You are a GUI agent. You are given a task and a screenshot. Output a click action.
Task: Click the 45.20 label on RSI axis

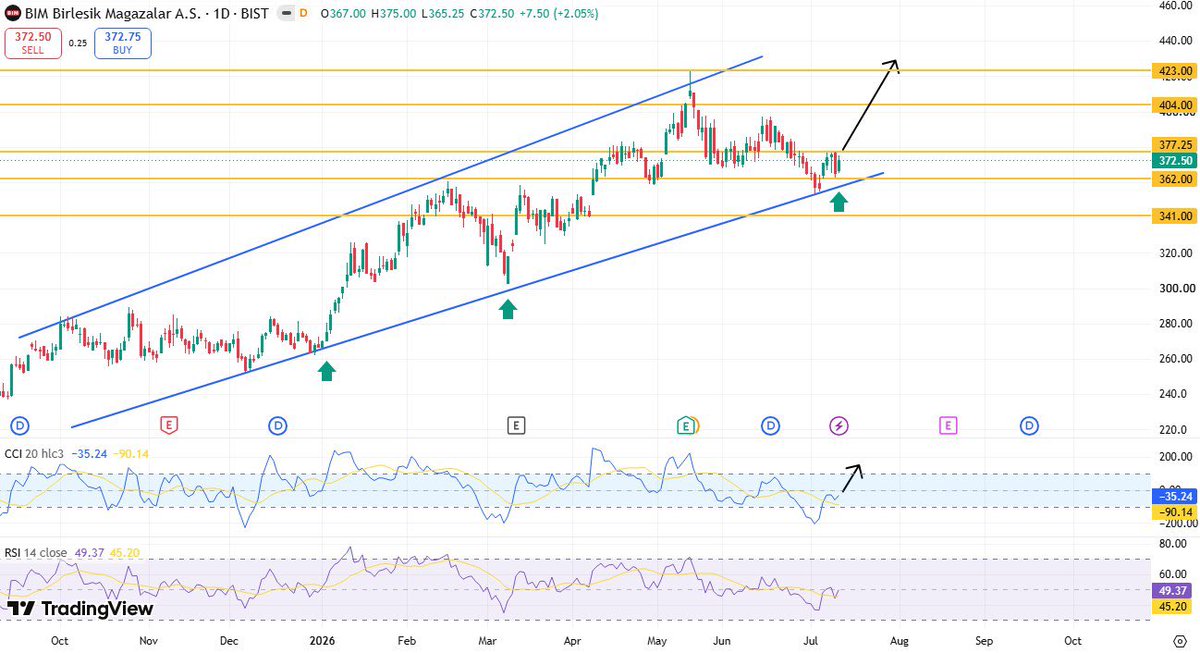point(1172,606)
